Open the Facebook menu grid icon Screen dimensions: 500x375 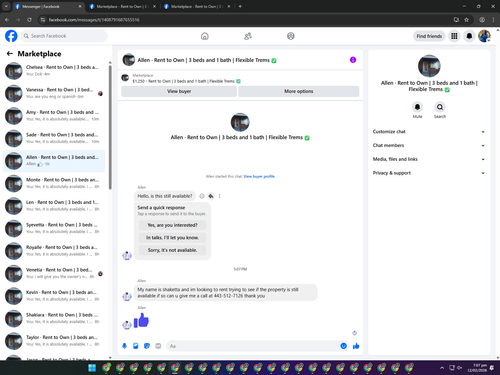pyautogui.click(x=454, y=36)
